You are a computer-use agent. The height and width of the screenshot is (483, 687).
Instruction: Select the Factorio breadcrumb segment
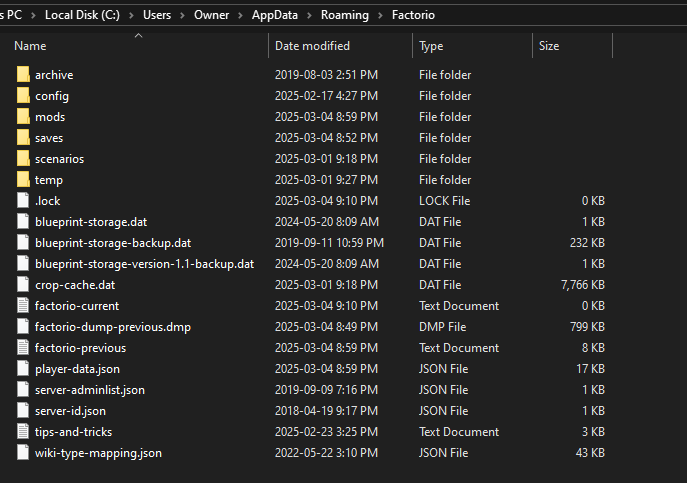pos(413,15)
